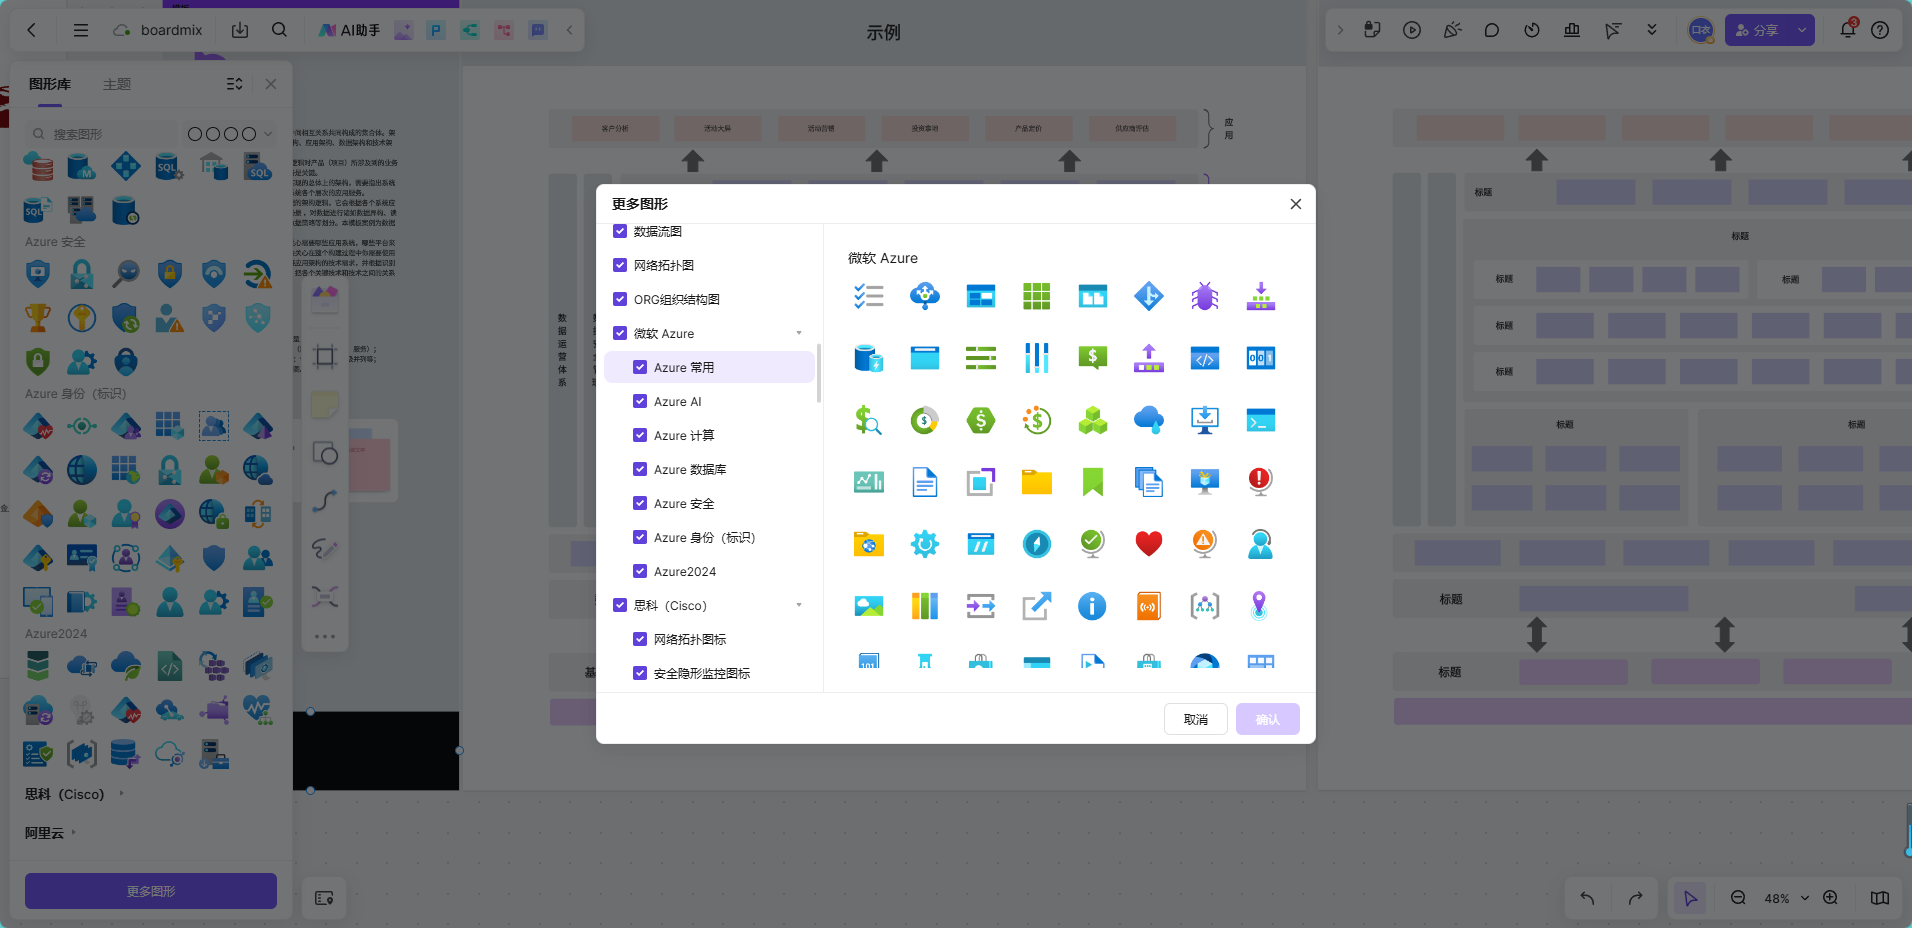Image resolution: width=1912 pixels, height=928 pixels.
Task: Uncheck ORG组织结构图 checkbox
Action: point(620,299)
